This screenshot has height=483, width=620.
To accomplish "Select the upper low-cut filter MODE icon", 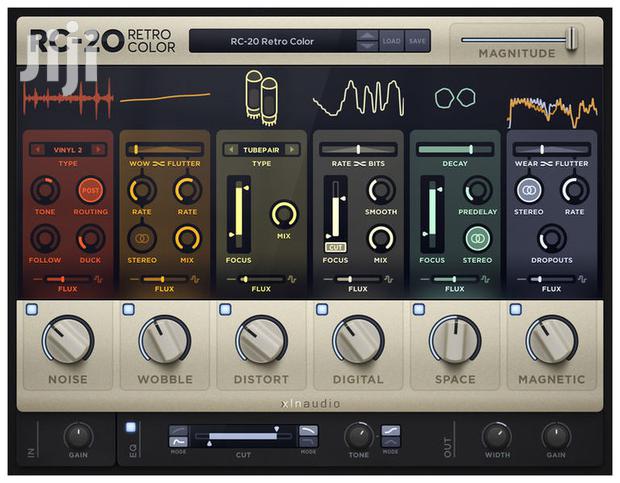I will (178, 430).
